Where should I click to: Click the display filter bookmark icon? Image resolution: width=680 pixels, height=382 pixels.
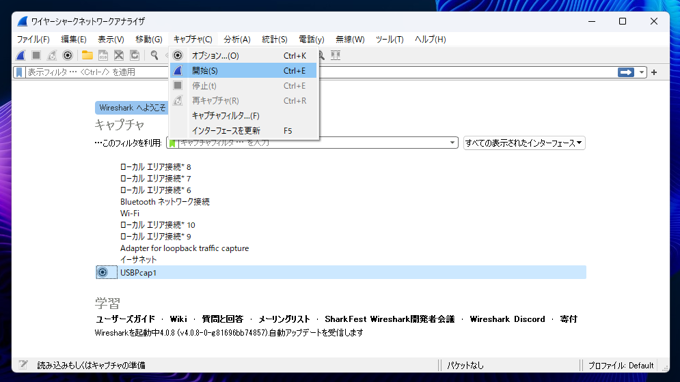point(19,72)
